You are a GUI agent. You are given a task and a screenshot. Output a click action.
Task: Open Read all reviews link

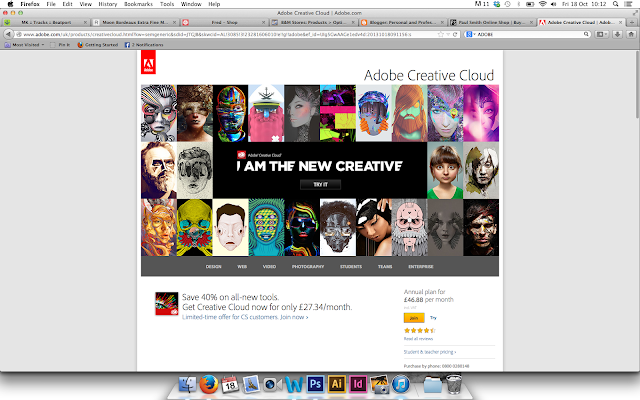(x=418, y=339)
